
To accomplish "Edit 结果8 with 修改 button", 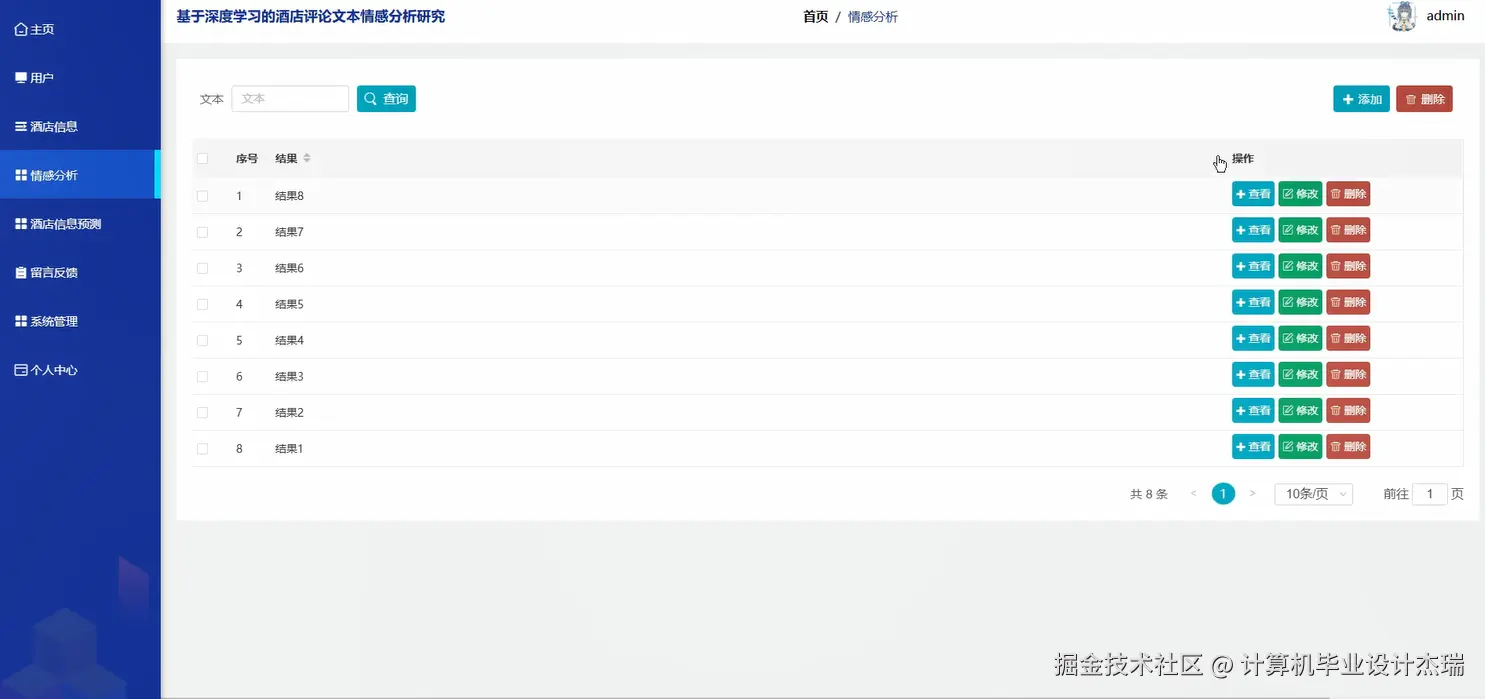I will 1300,194.
